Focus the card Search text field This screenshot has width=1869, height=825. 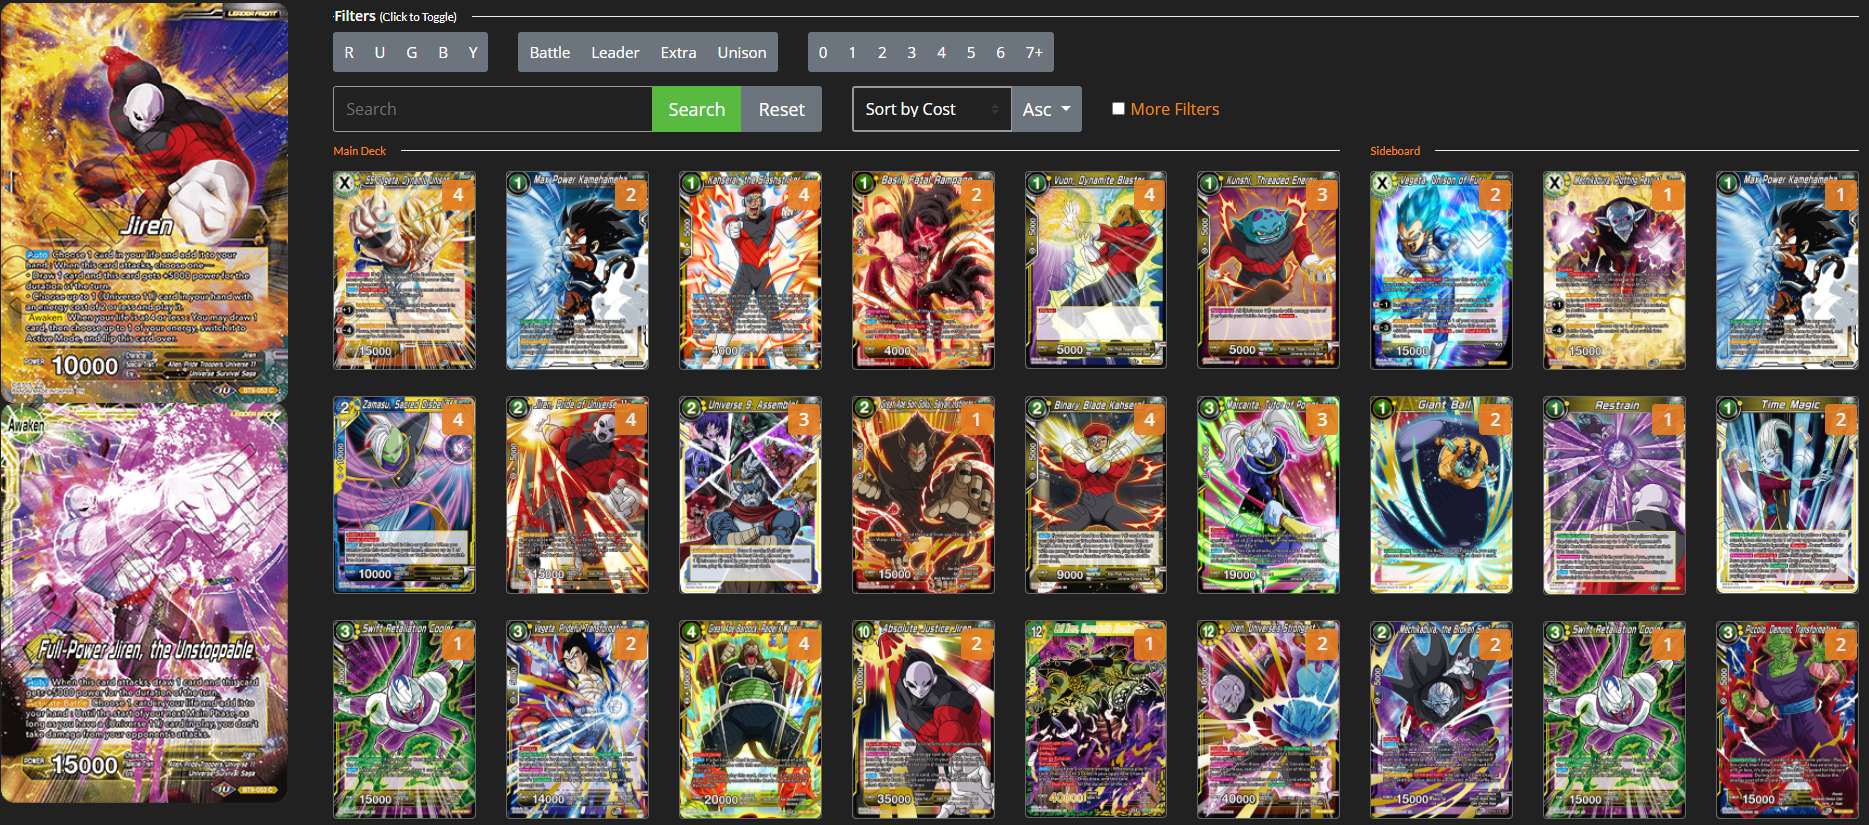493,109
